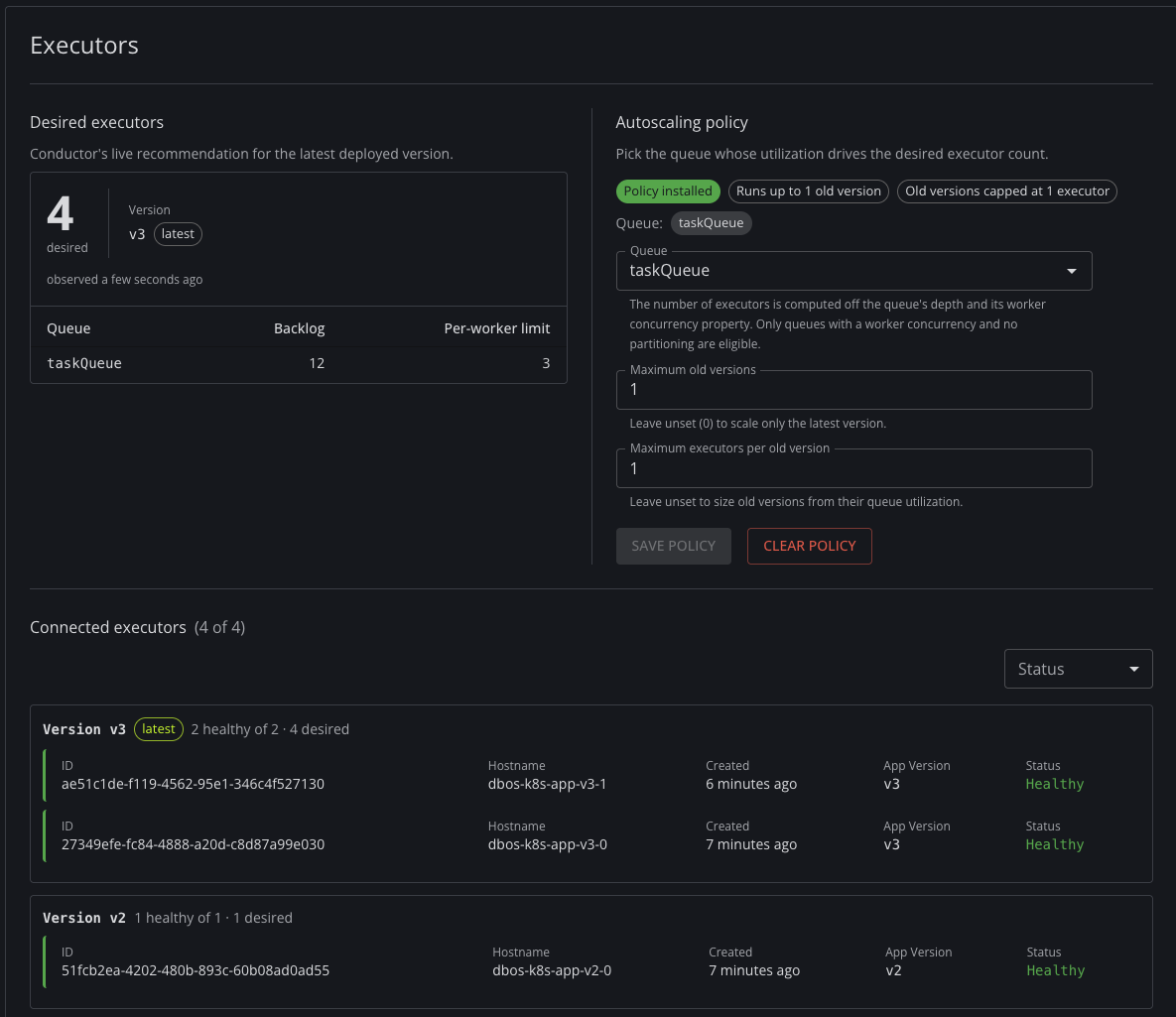Click the taskQueue chip beside Queue label
The width and height of the screenshot is (1176, 1017).
(x=710, y=223)
